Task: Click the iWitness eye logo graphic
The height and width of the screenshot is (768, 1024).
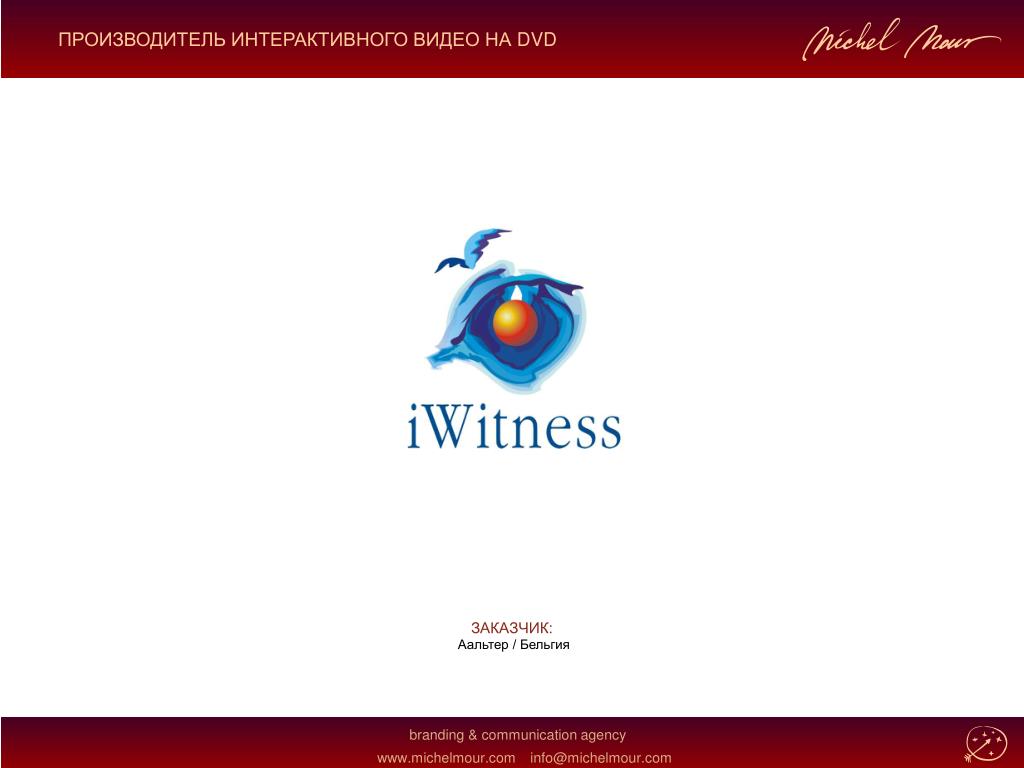Action: pos(507,311)
